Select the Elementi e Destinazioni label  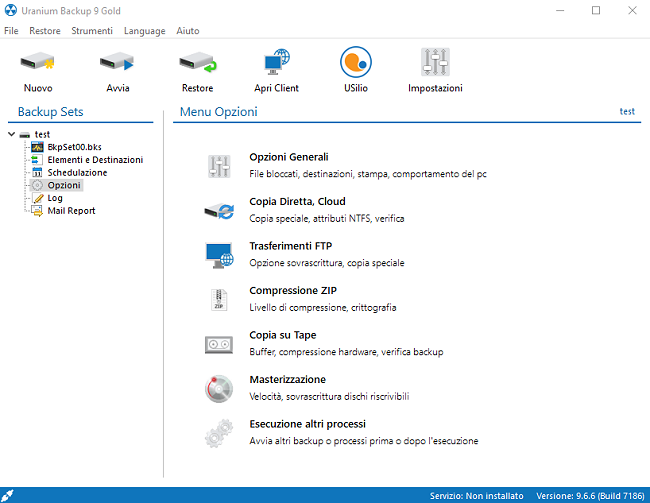point(95,160)
